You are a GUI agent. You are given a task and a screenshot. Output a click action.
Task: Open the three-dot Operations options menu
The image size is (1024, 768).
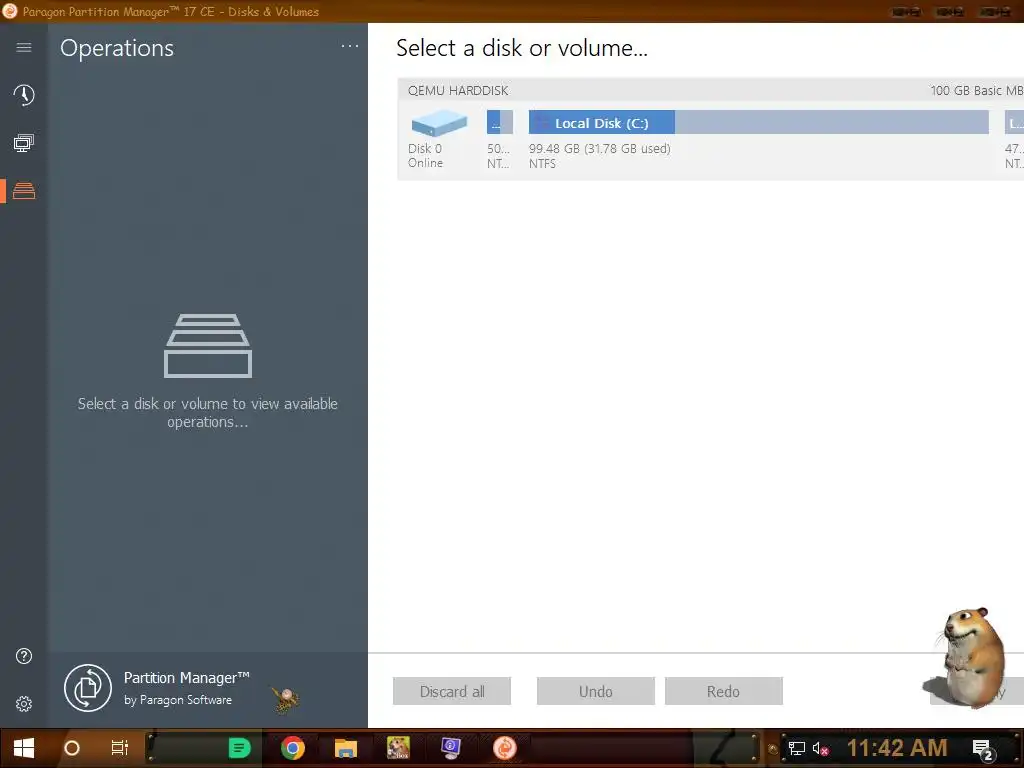click(350, 46)
